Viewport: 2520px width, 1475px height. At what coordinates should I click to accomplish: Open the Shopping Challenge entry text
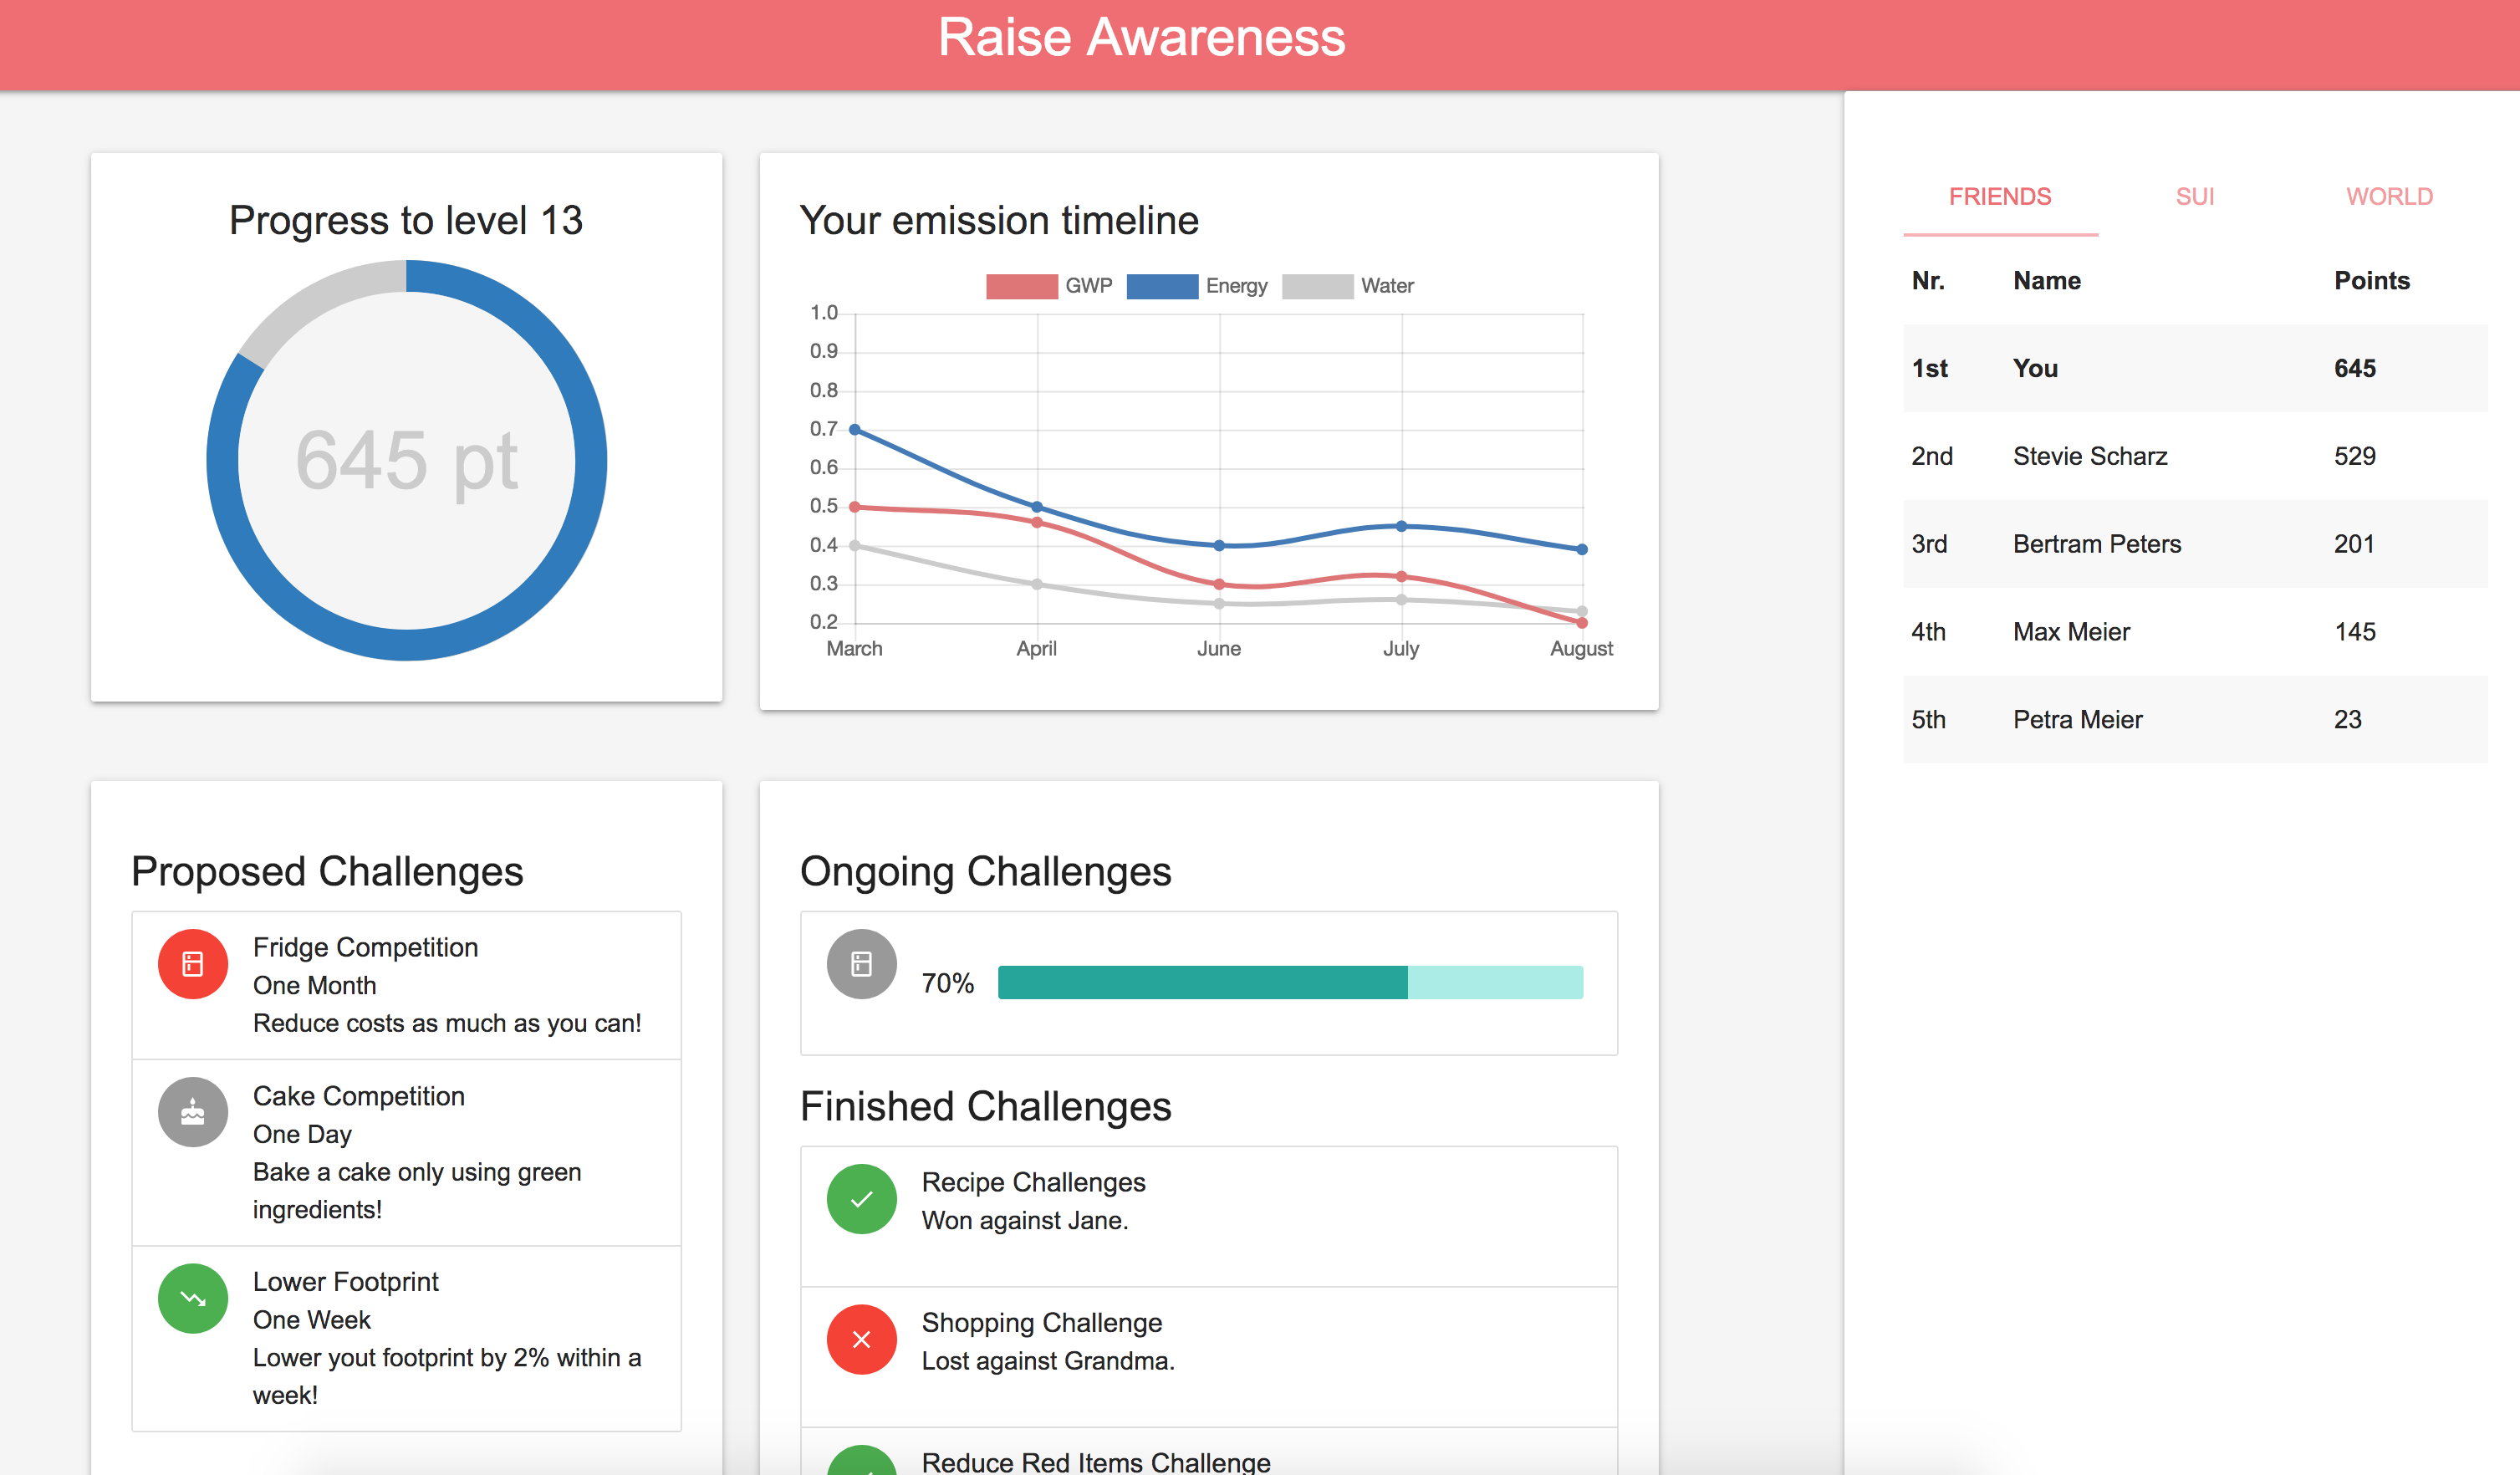click(x=1041, y=1323)
